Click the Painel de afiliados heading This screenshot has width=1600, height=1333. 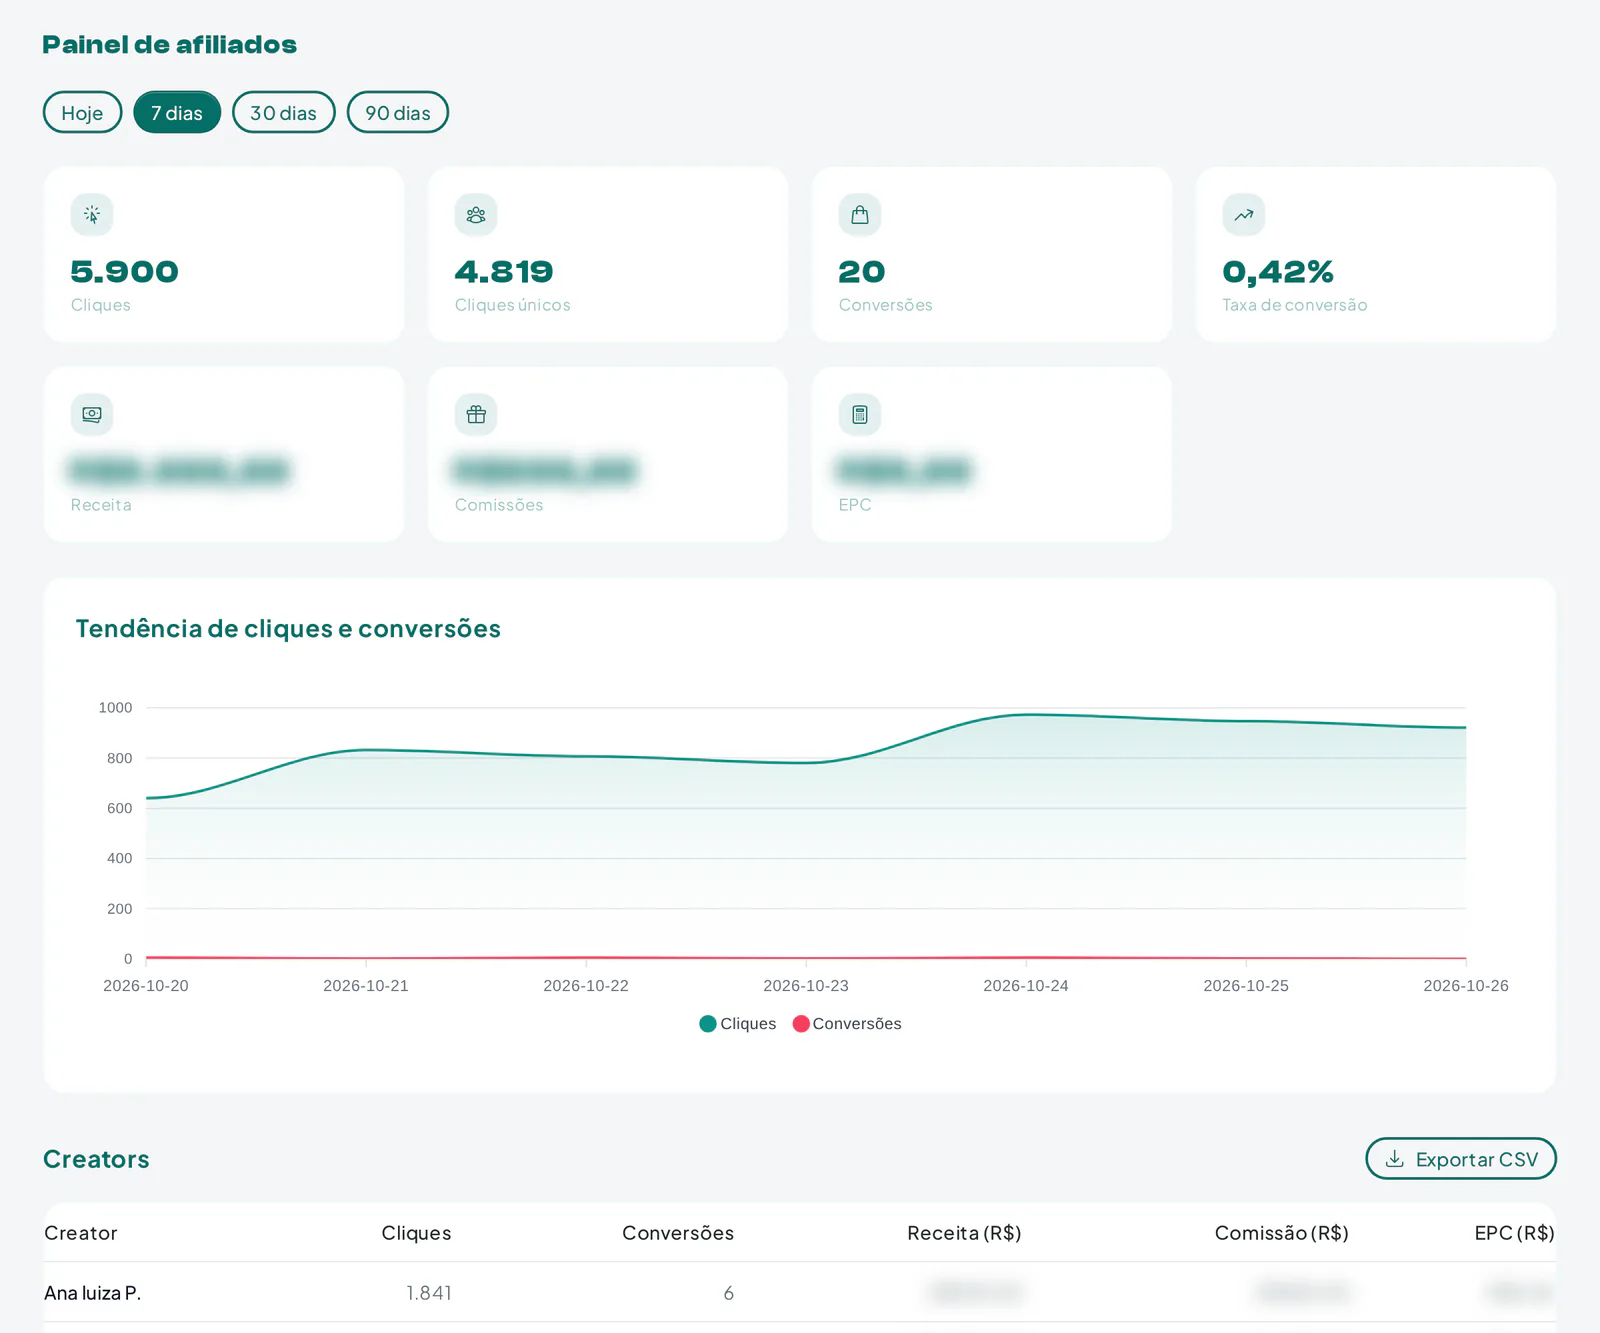170,45
